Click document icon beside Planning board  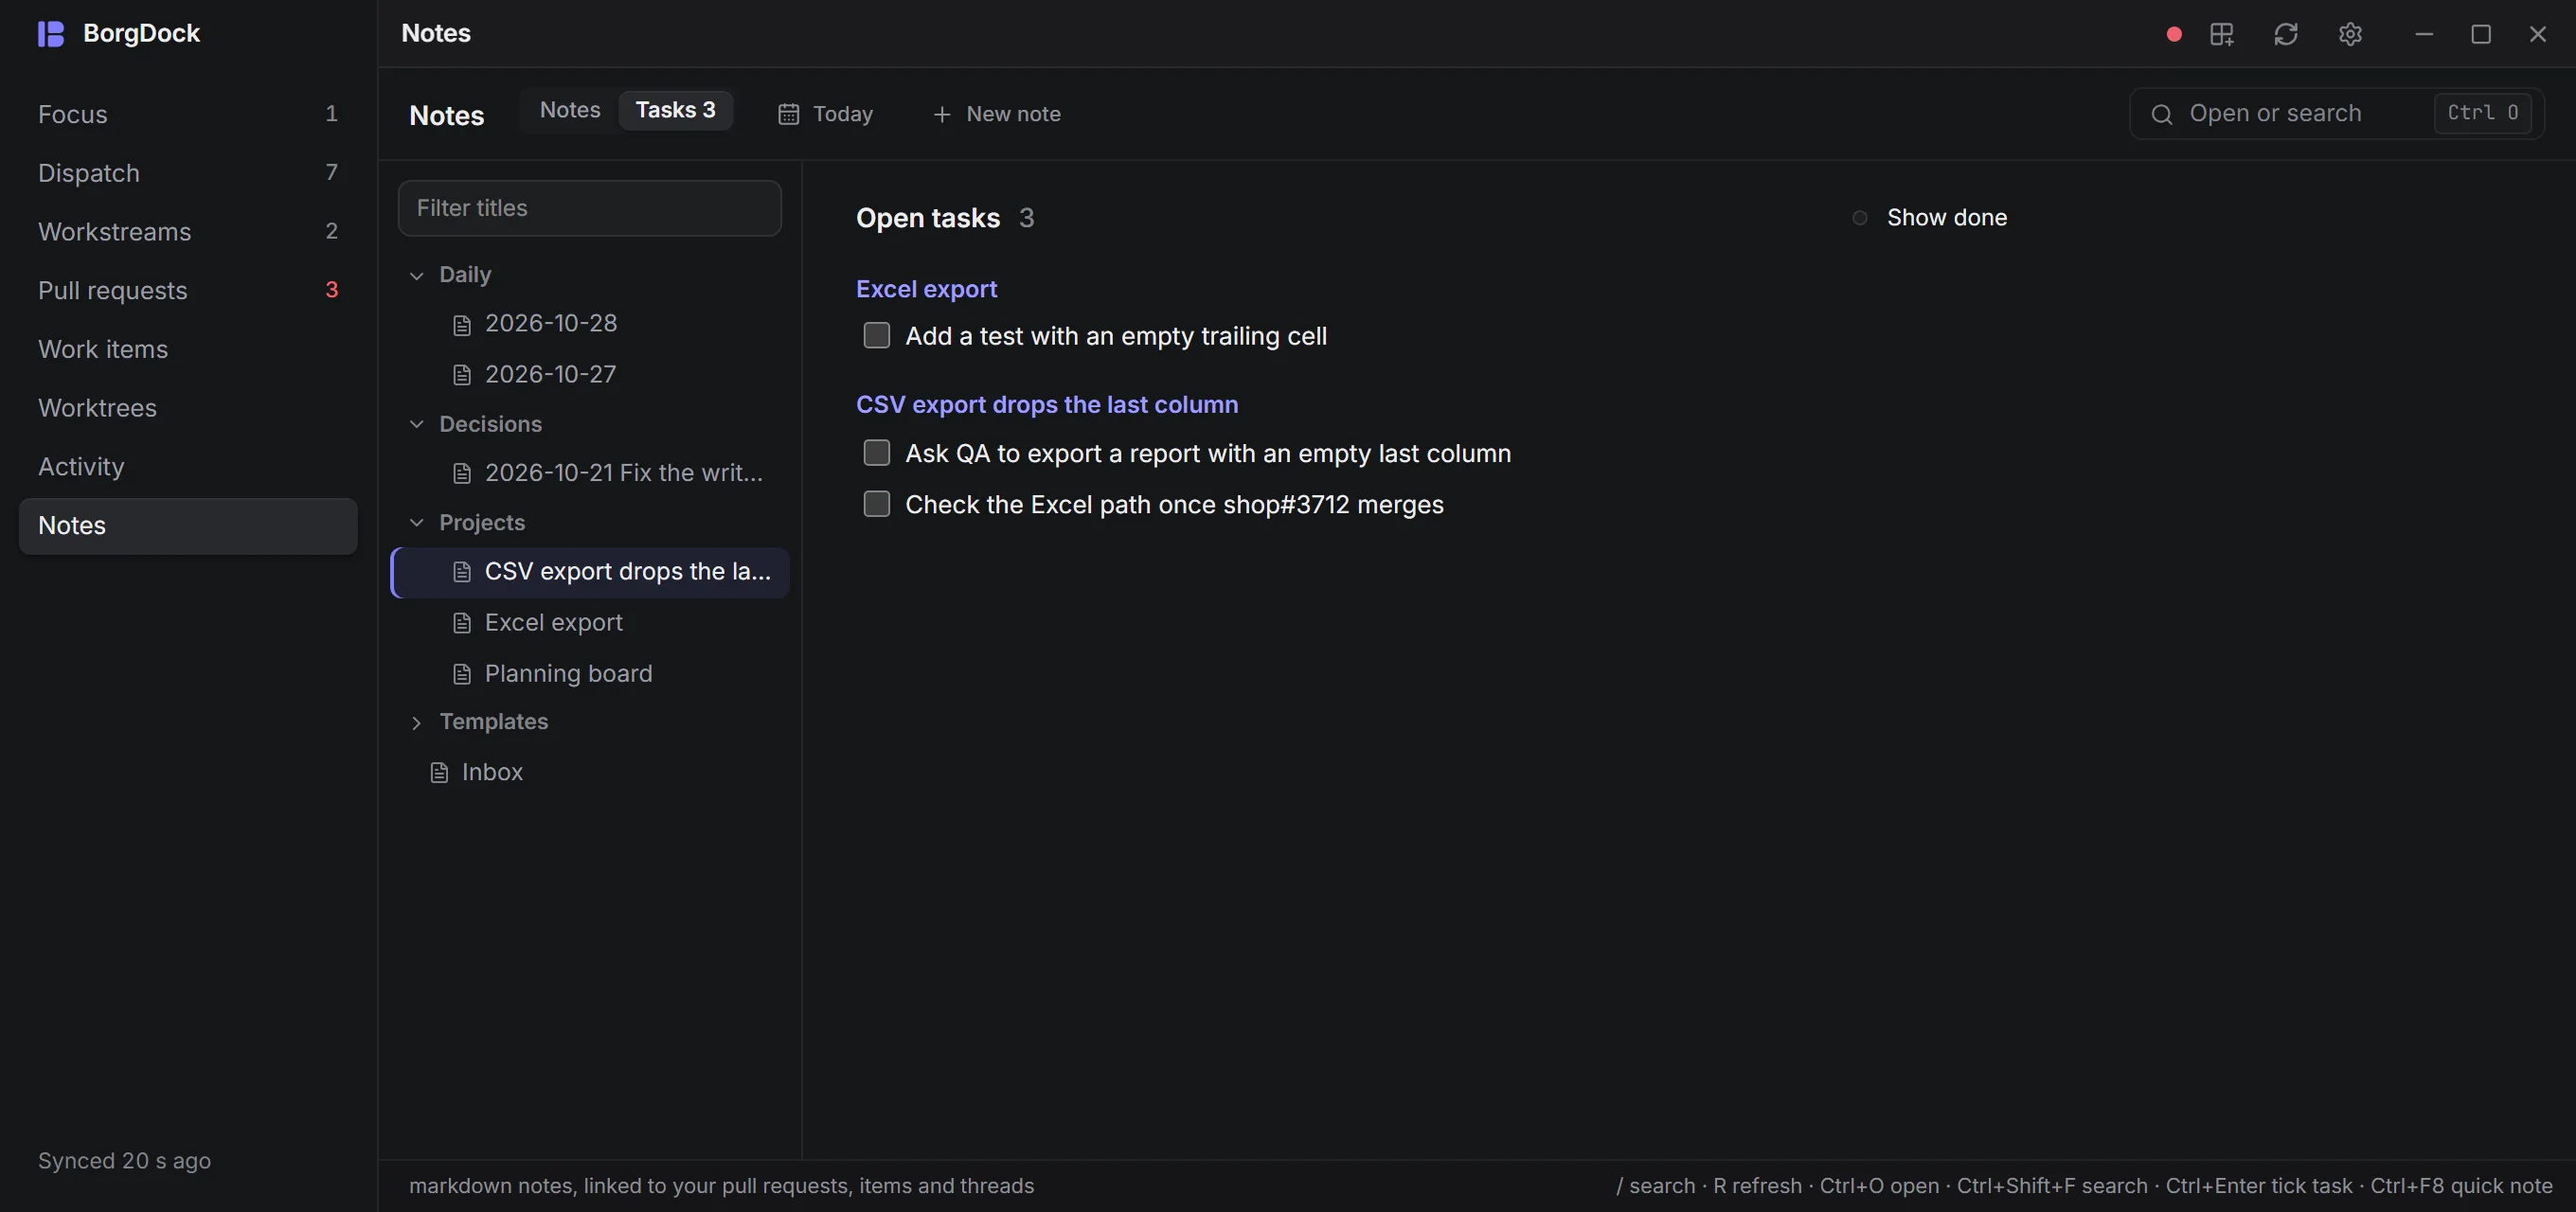pos(461,674)
